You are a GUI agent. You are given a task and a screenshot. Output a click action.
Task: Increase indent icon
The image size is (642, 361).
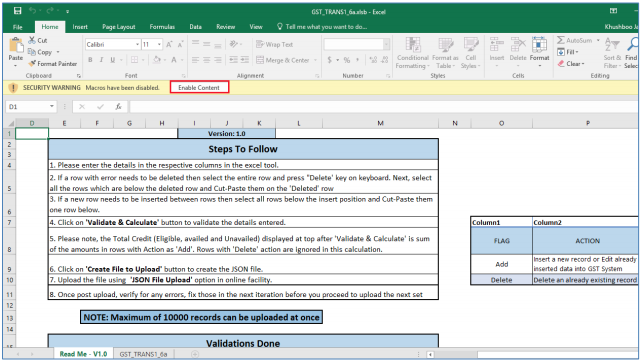[x=244, y=60]
